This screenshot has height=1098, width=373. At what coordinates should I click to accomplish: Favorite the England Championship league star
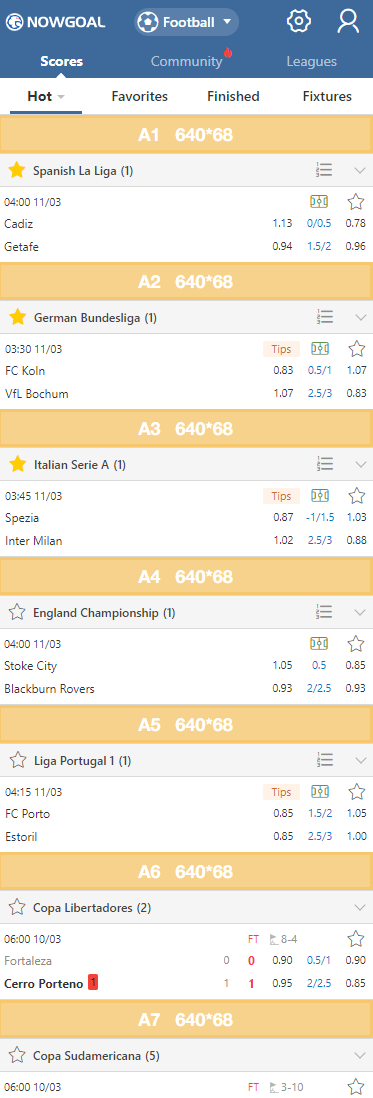point(17,612)
